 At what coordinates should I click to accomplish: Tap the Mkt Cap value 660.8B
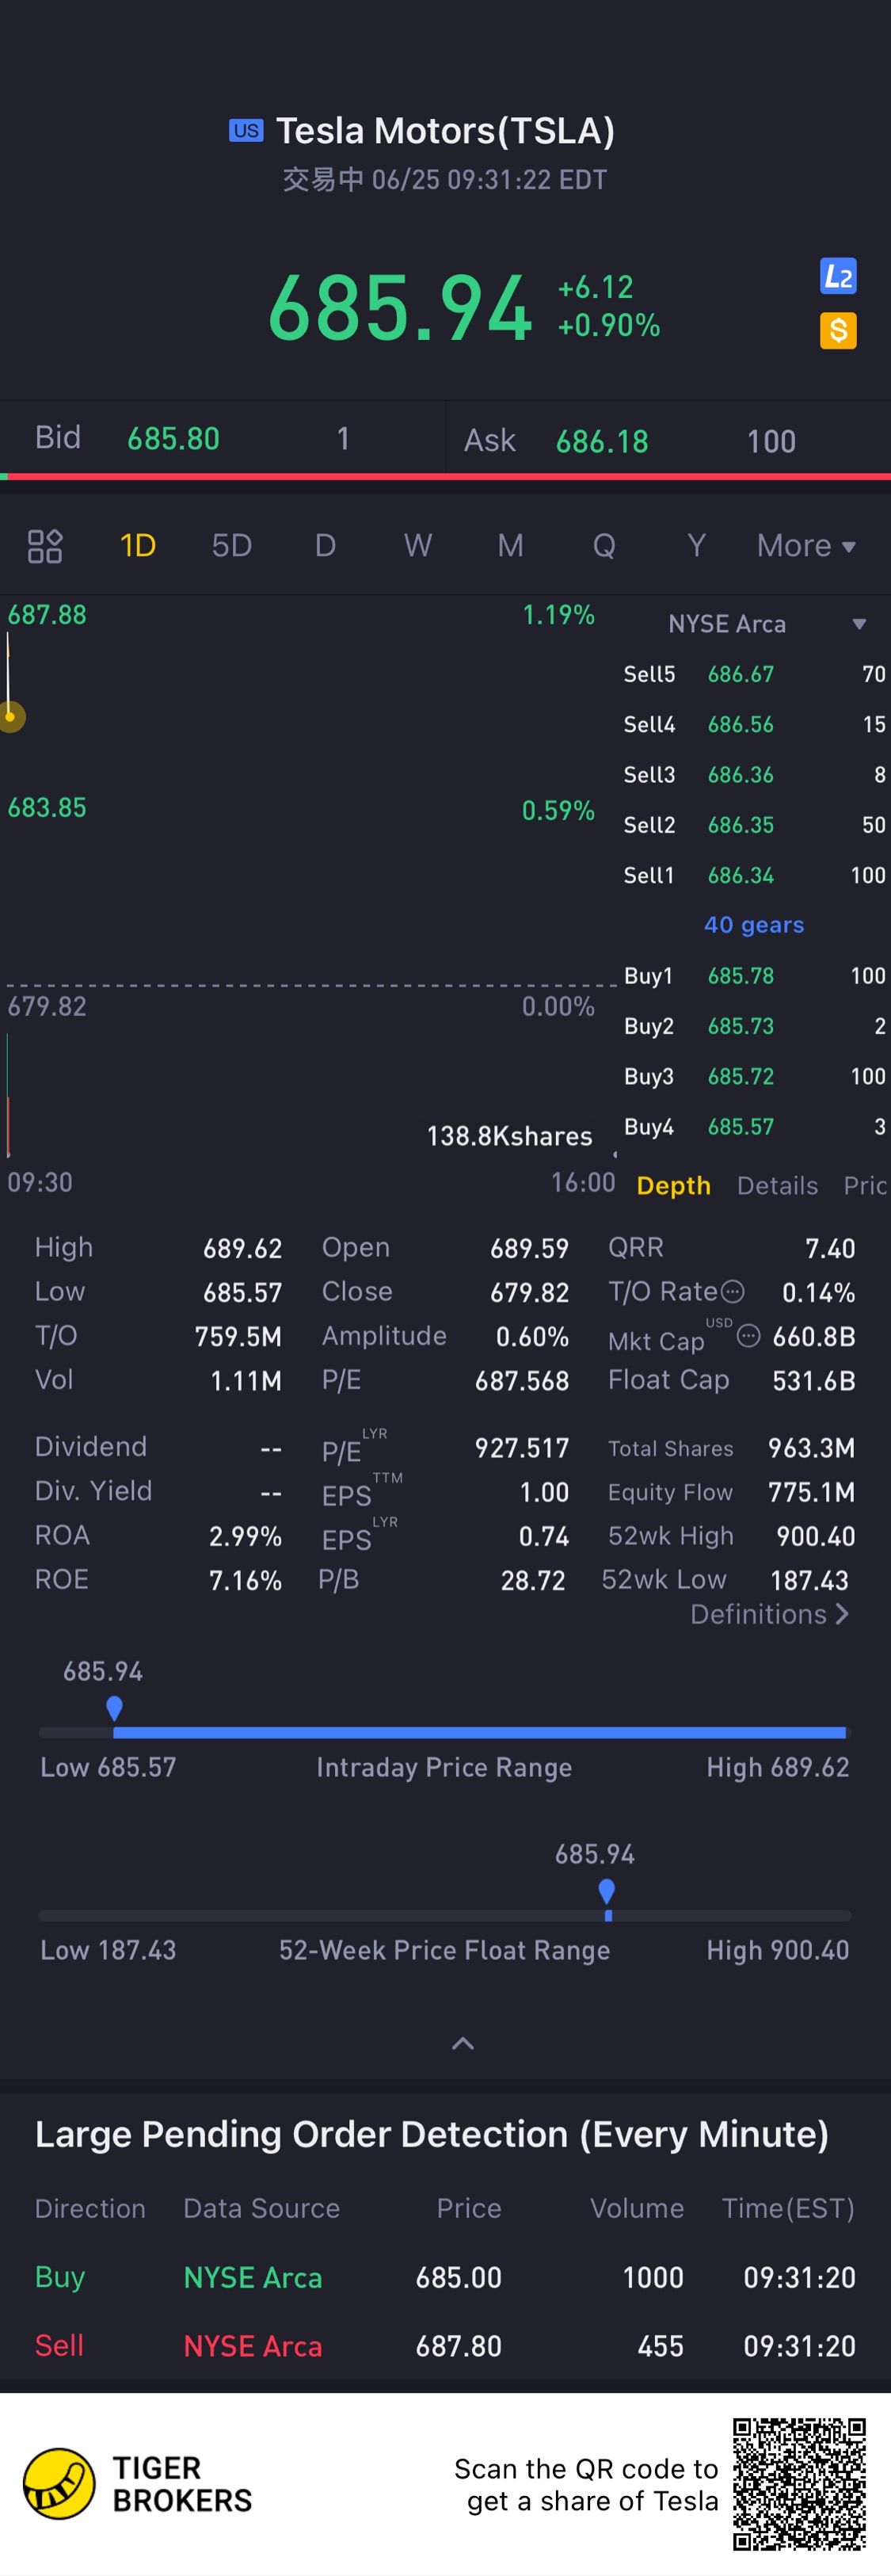pyautogui.click(x=814, y=1337)
